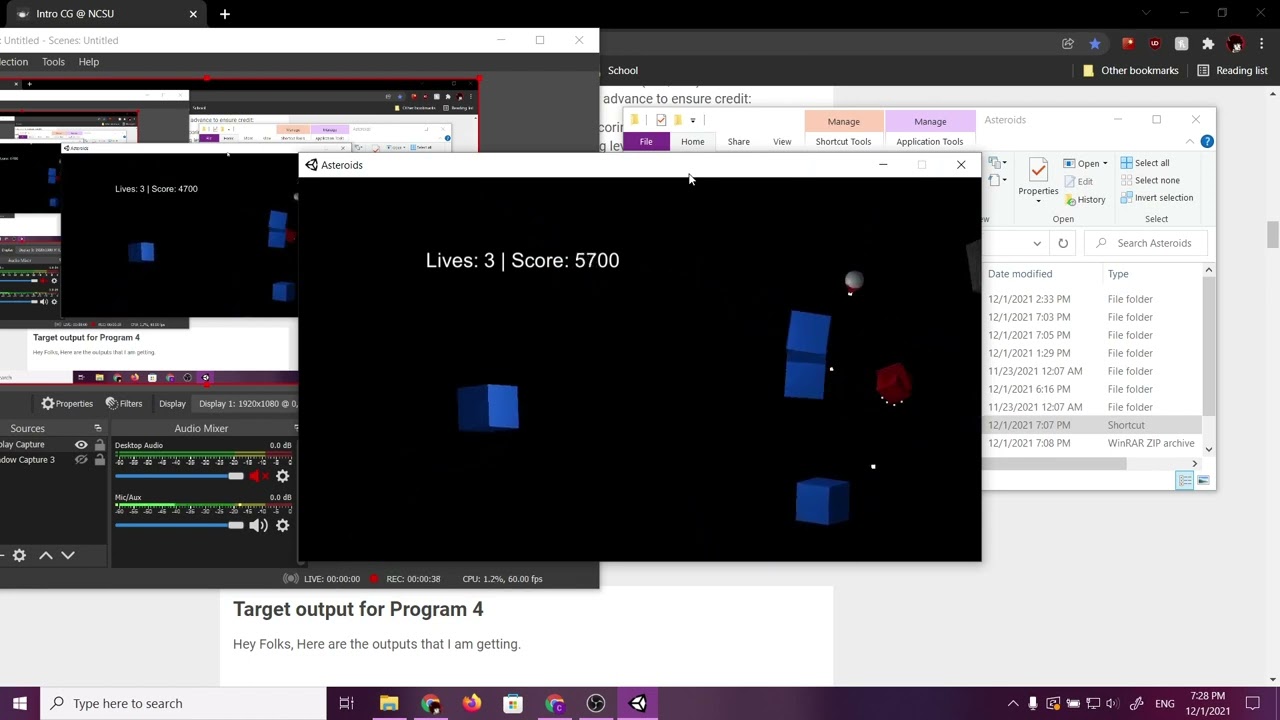The image size is (1280, 720).
Task: Move selected source up in OBS
Action: click(46, 555)
